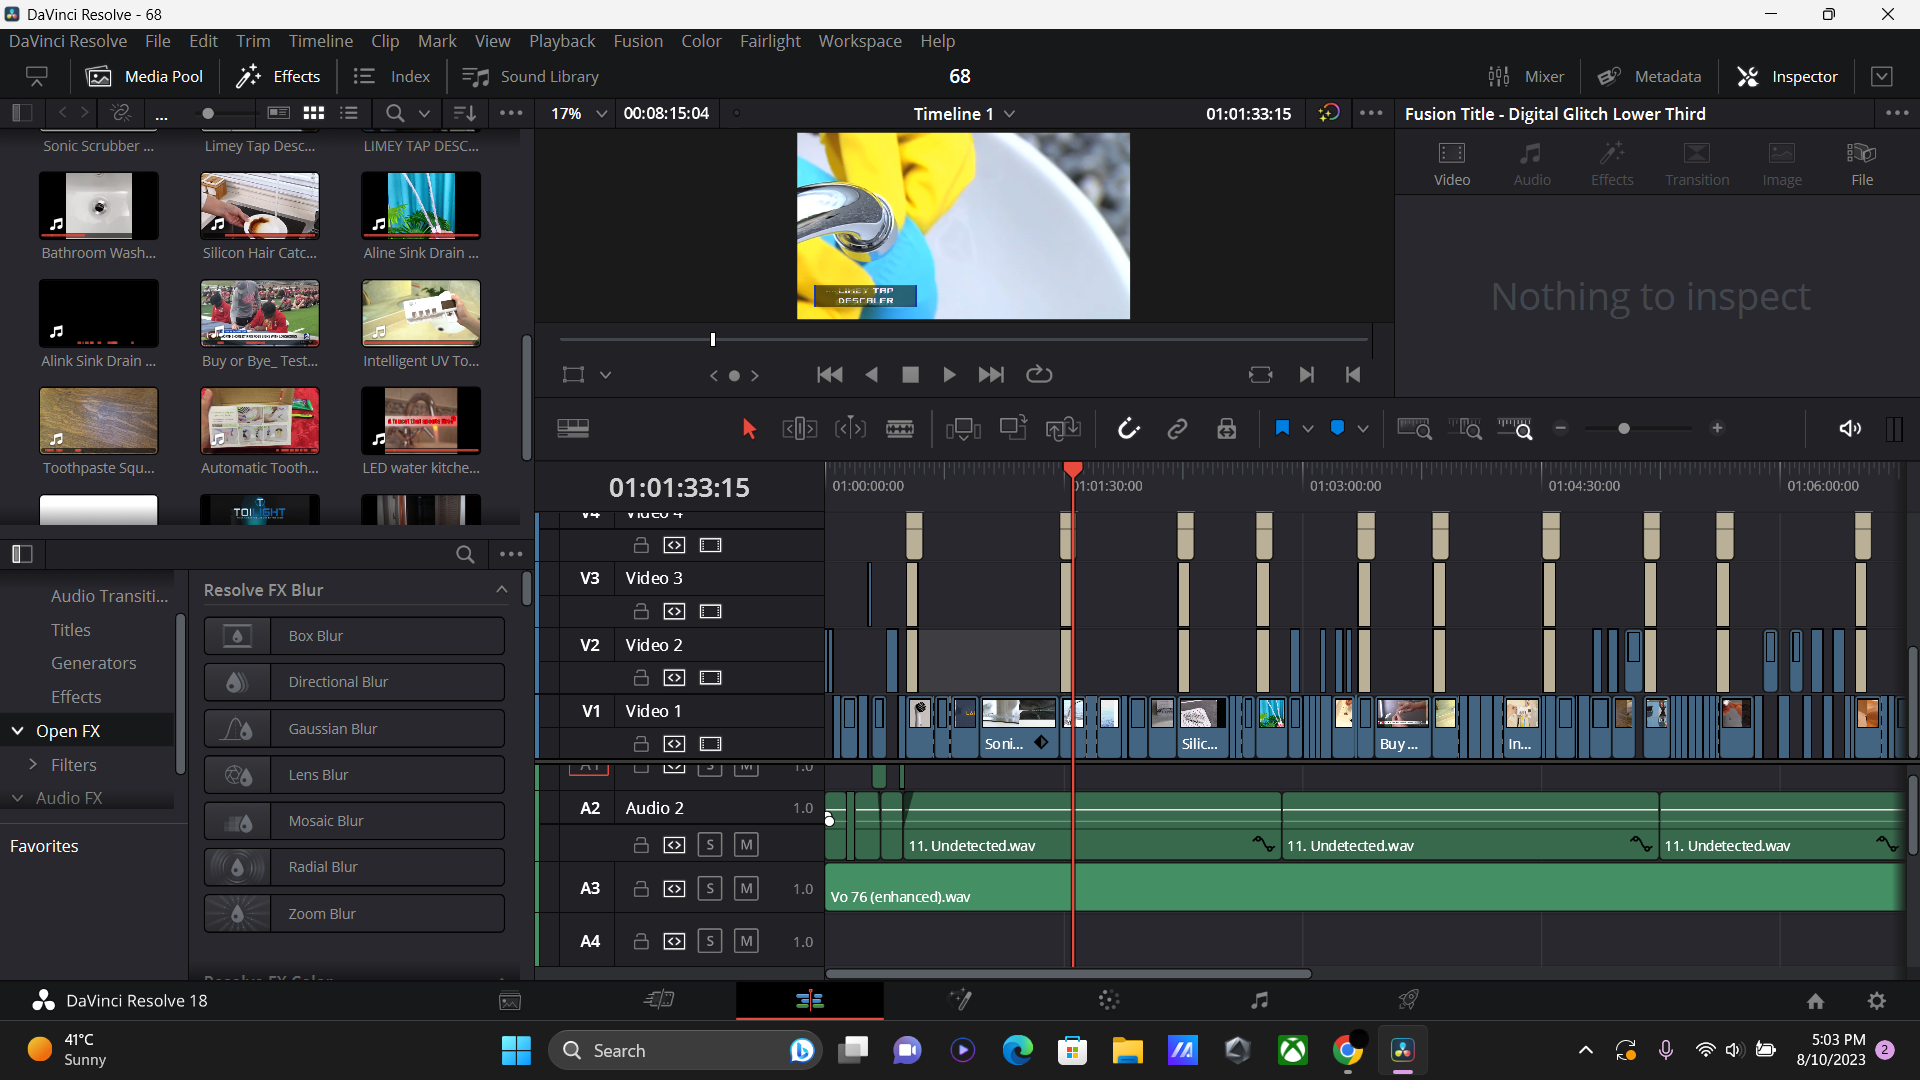
Task: Open Project Settings gear icon
Action: point(1876,1001)
